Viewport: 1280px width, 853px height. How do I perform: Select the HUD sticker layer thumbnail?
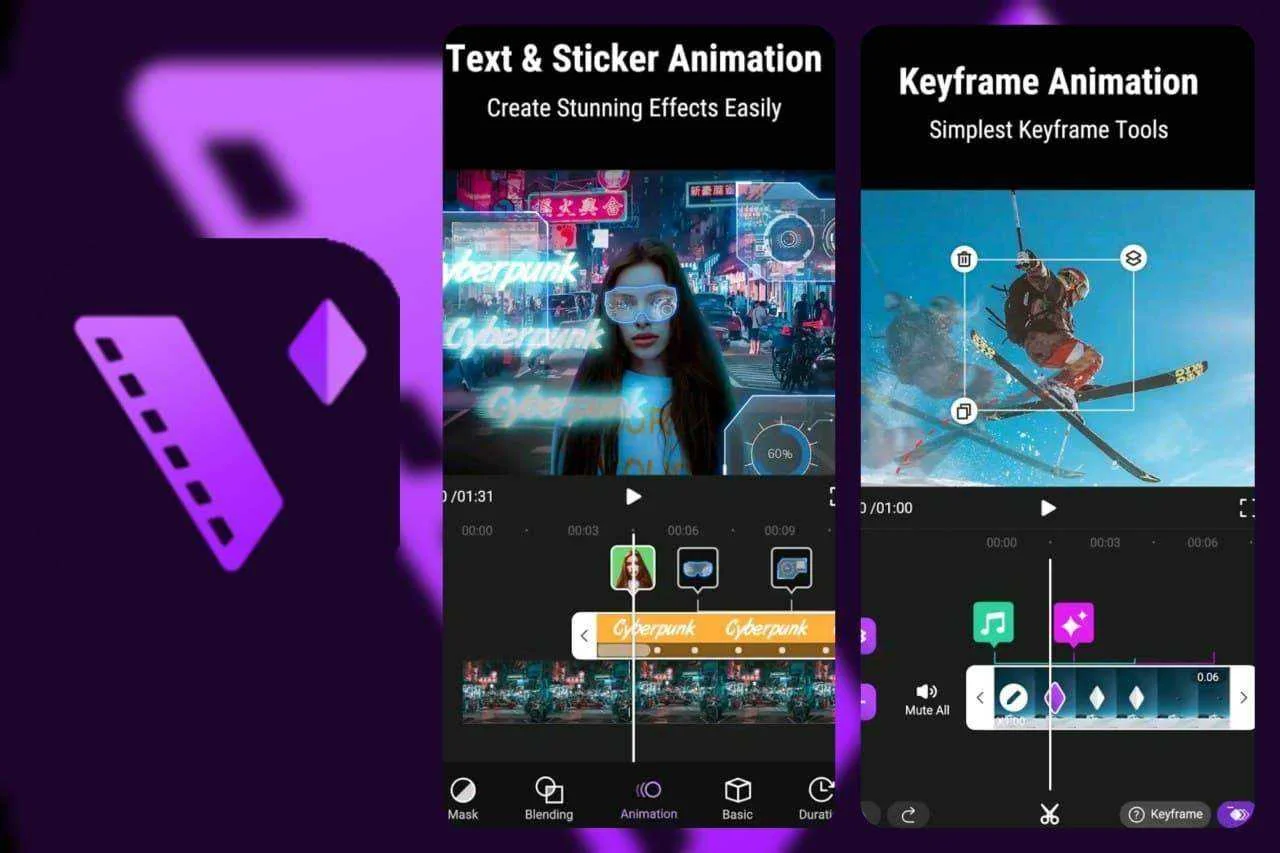tap(791, 568)
